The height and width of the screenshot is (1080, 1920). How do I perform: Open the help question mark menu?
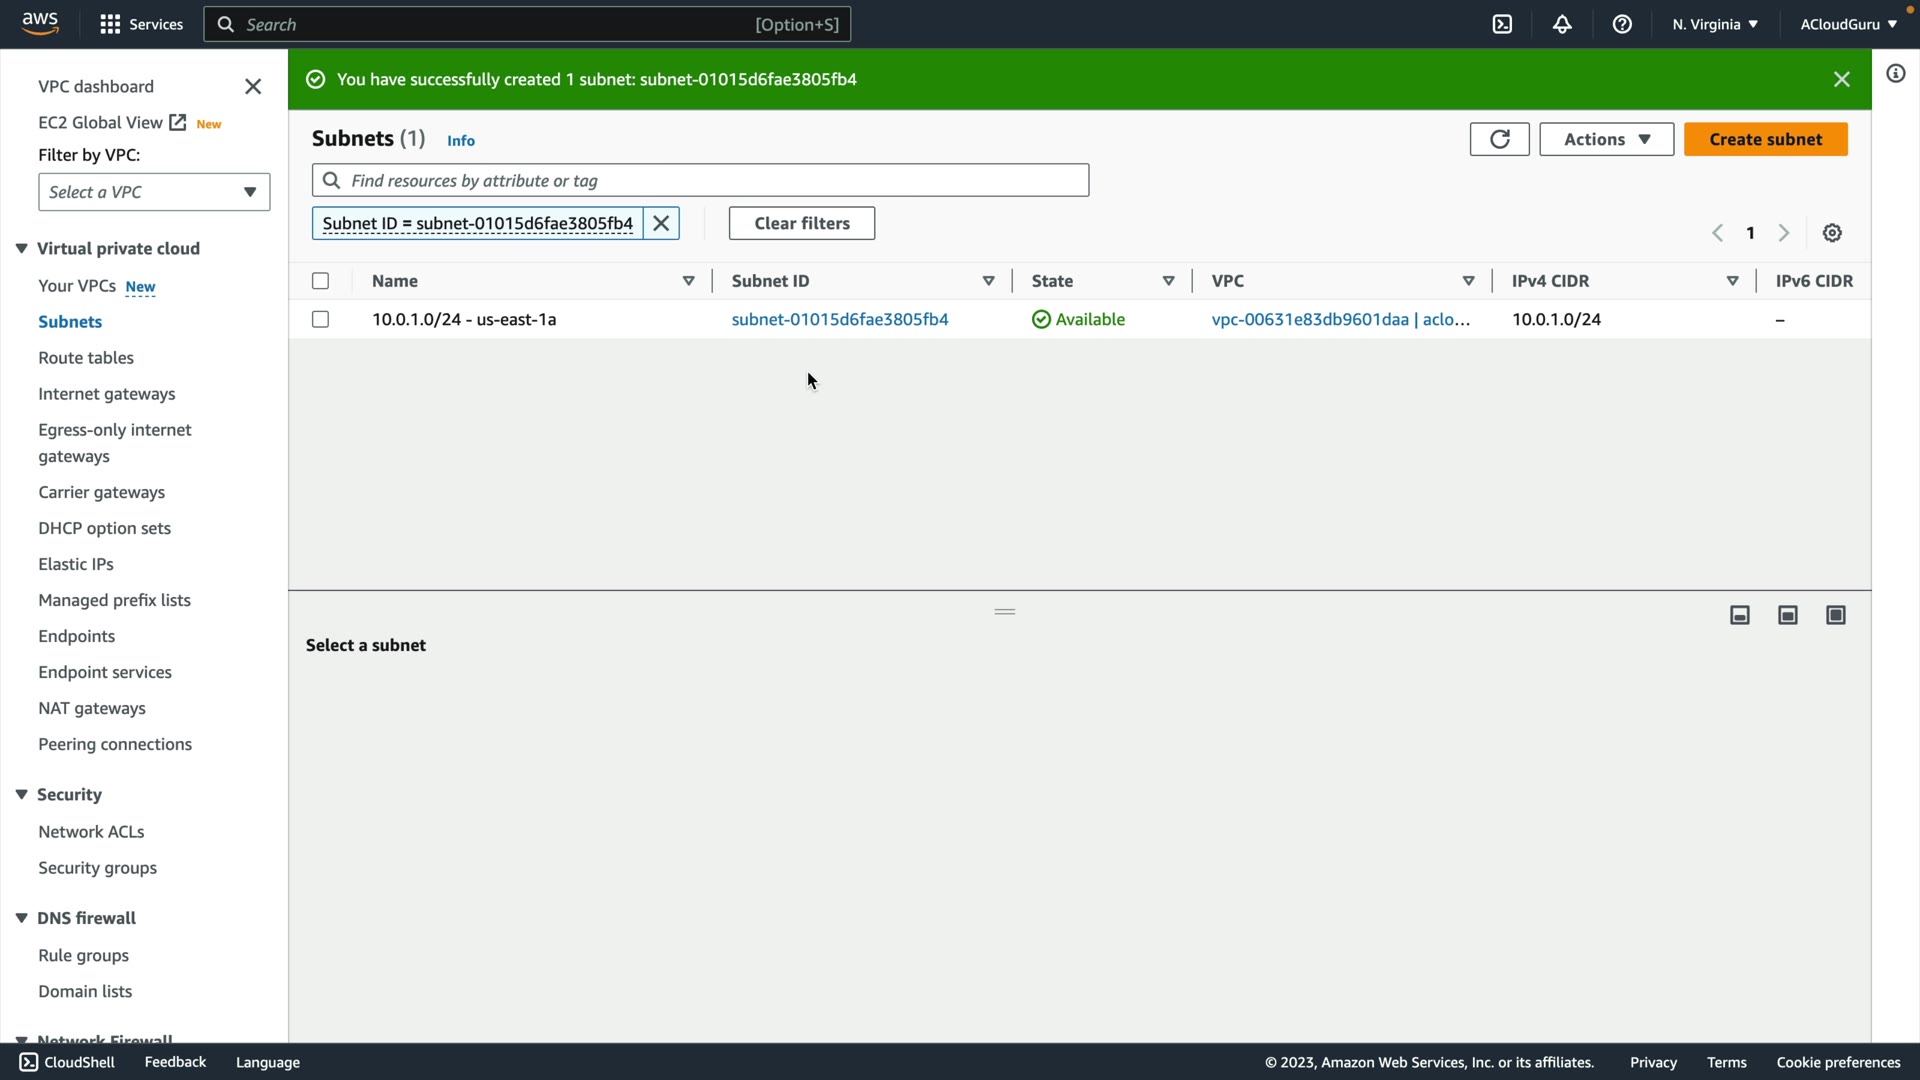point(1622,24)
